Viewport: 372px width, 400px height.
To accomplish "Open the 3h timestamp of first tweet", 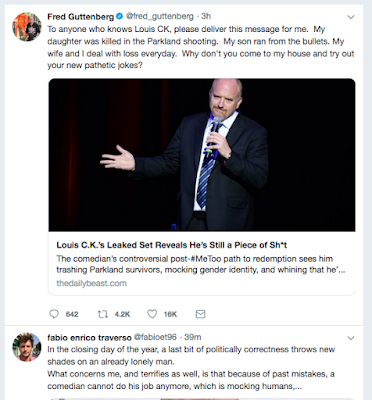I will click(x=206, y=16).
